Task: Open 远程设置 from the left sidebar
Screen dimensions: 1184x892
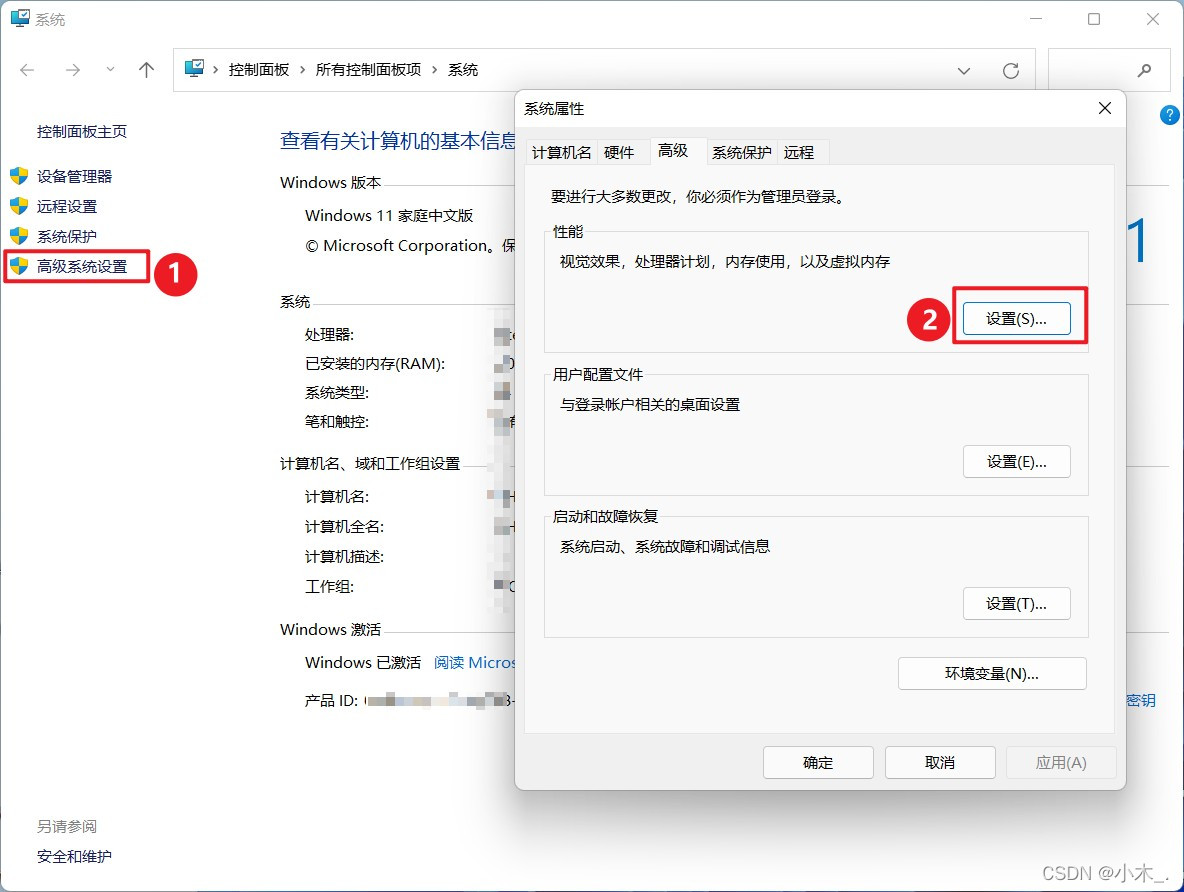Action: point(66,206)
